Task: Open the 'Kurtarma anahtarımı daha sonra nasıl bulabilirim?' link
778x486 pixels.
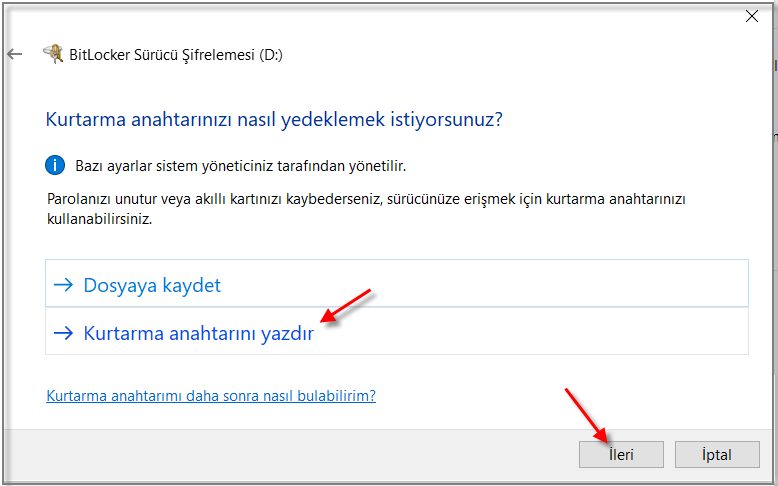Action: [x=211, y=395]
